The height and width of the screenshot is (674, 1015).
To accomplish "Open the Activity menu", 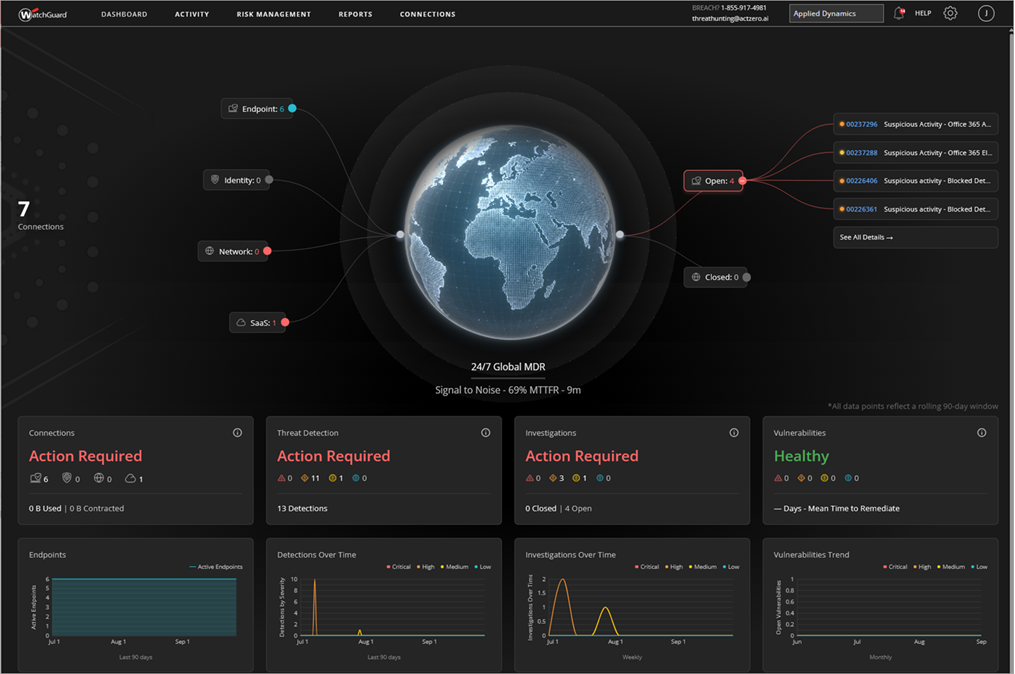I will click(192, 14).
